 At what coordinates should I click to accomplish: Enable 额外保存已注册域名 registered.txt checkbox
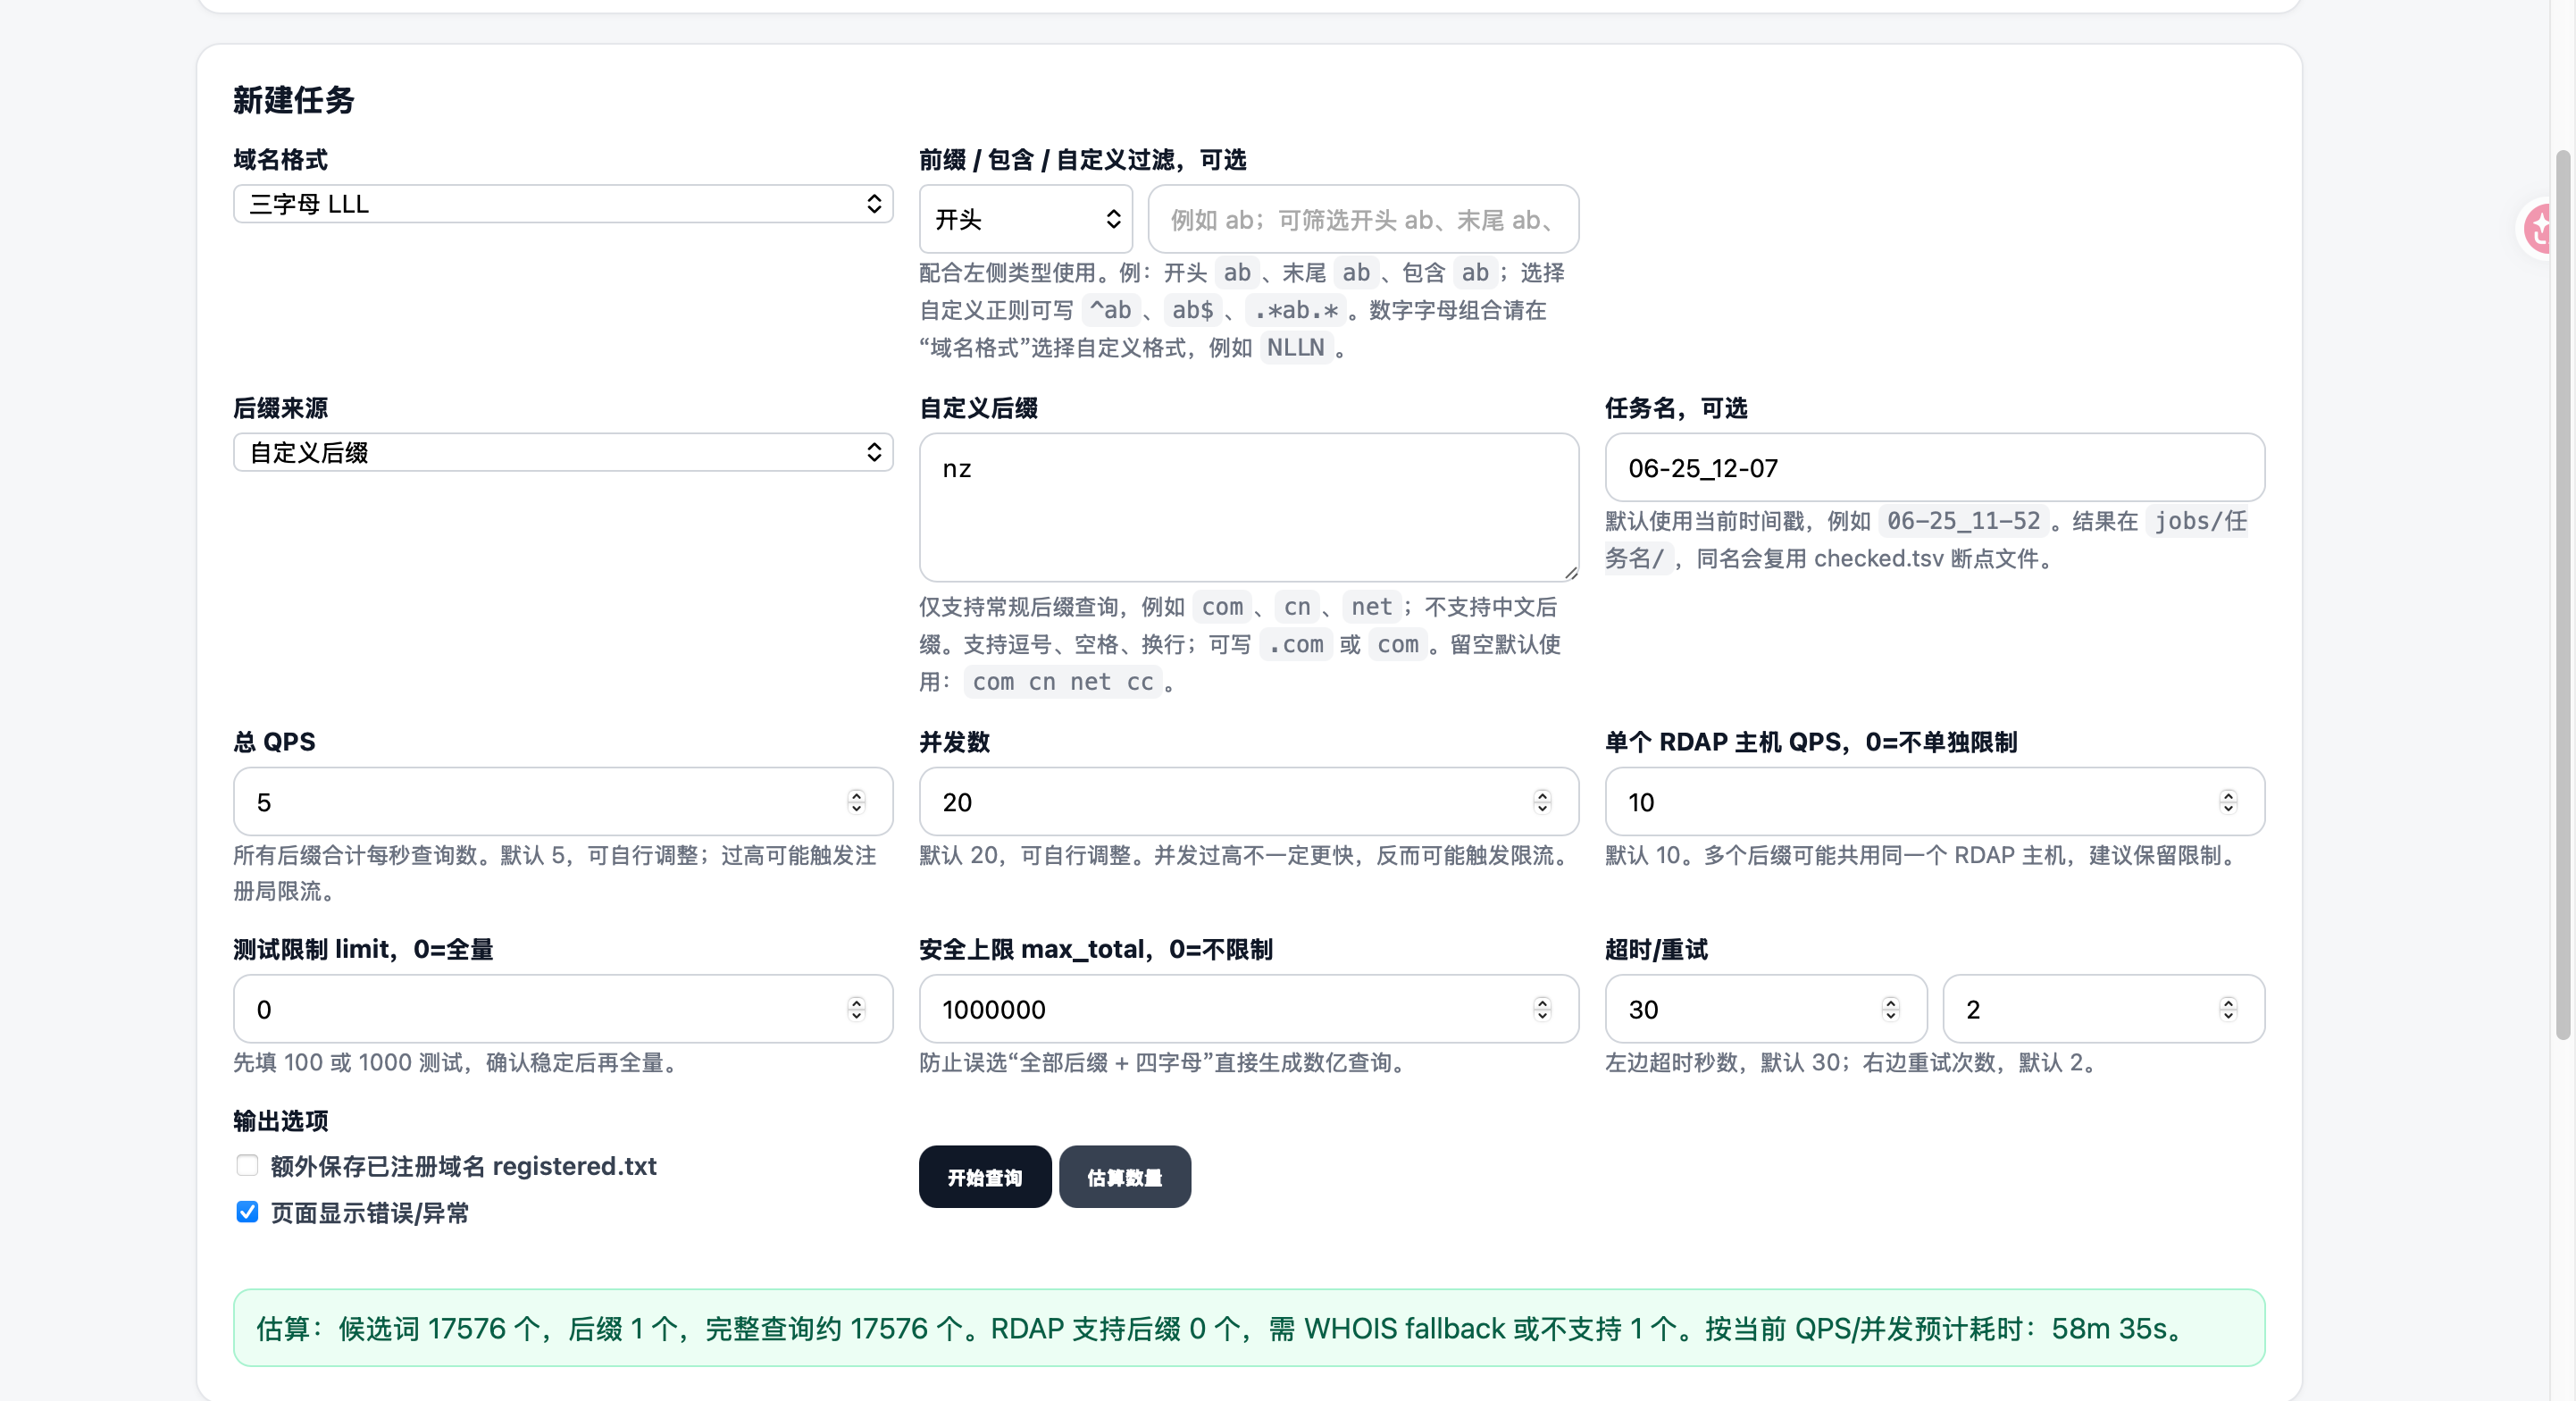(x=247, y=1165)
